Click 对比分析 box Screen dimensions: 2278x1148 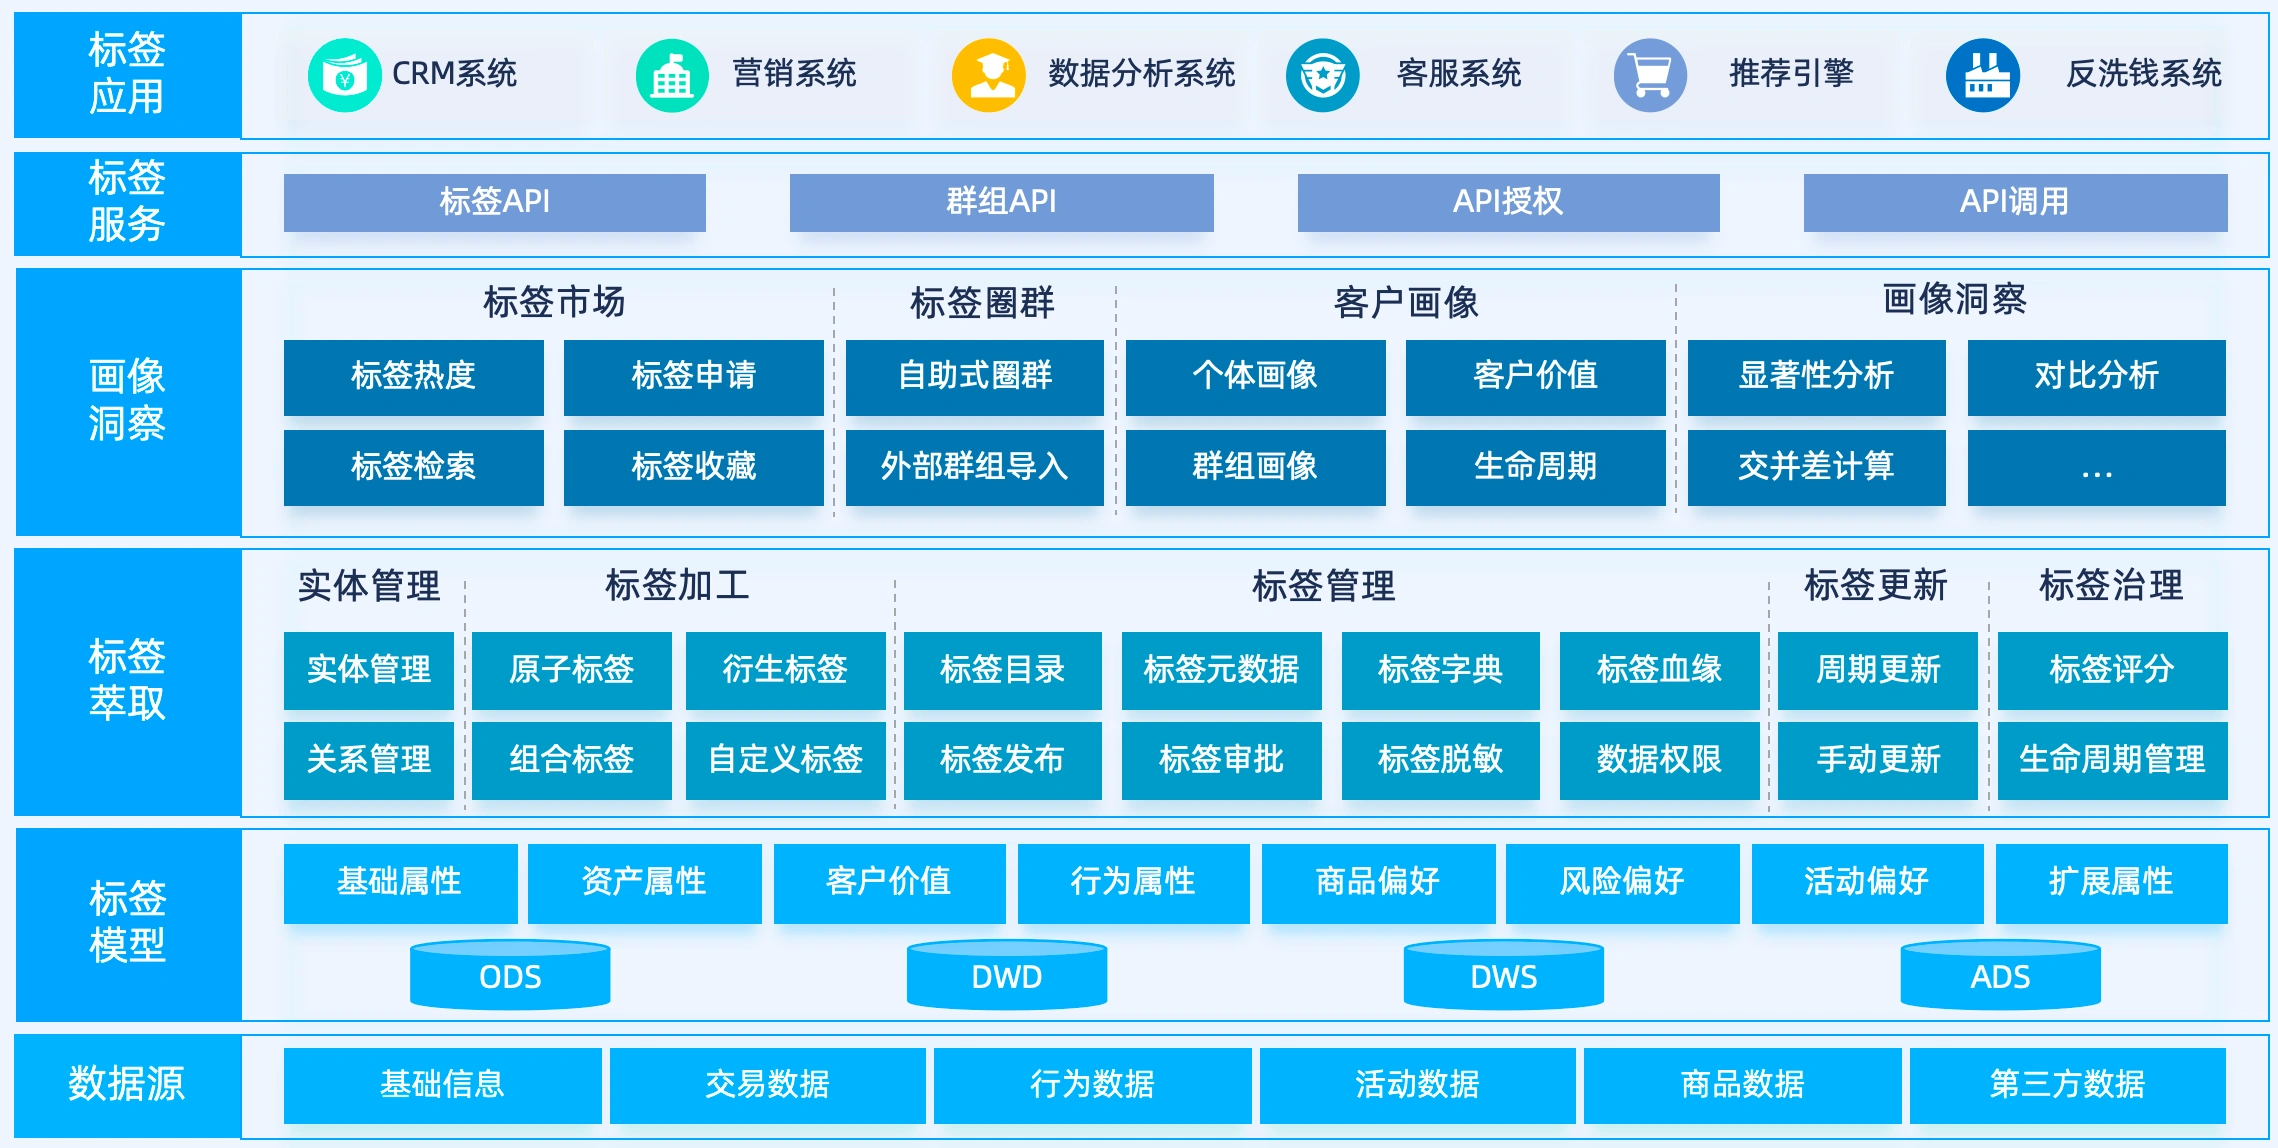click(x=2097, y=377)
